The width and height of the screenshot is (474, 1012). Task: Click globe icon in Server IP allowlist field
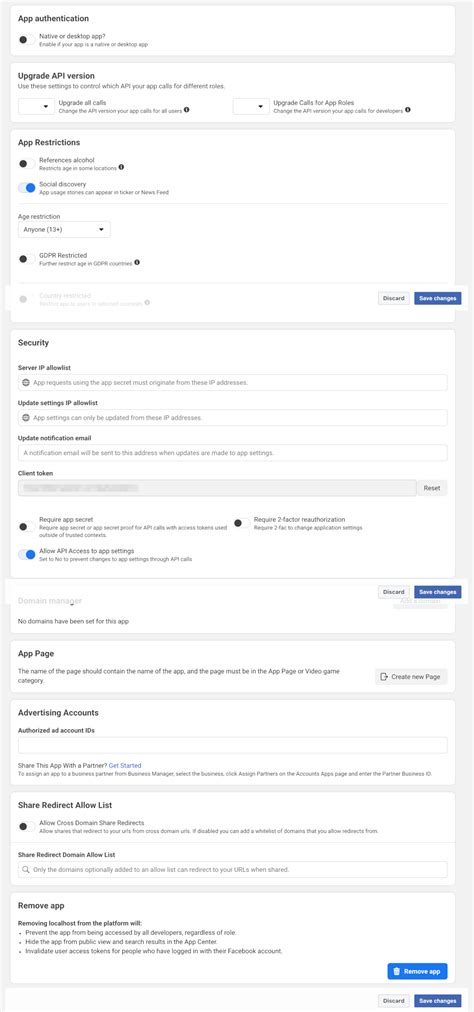tap(26, 383)
